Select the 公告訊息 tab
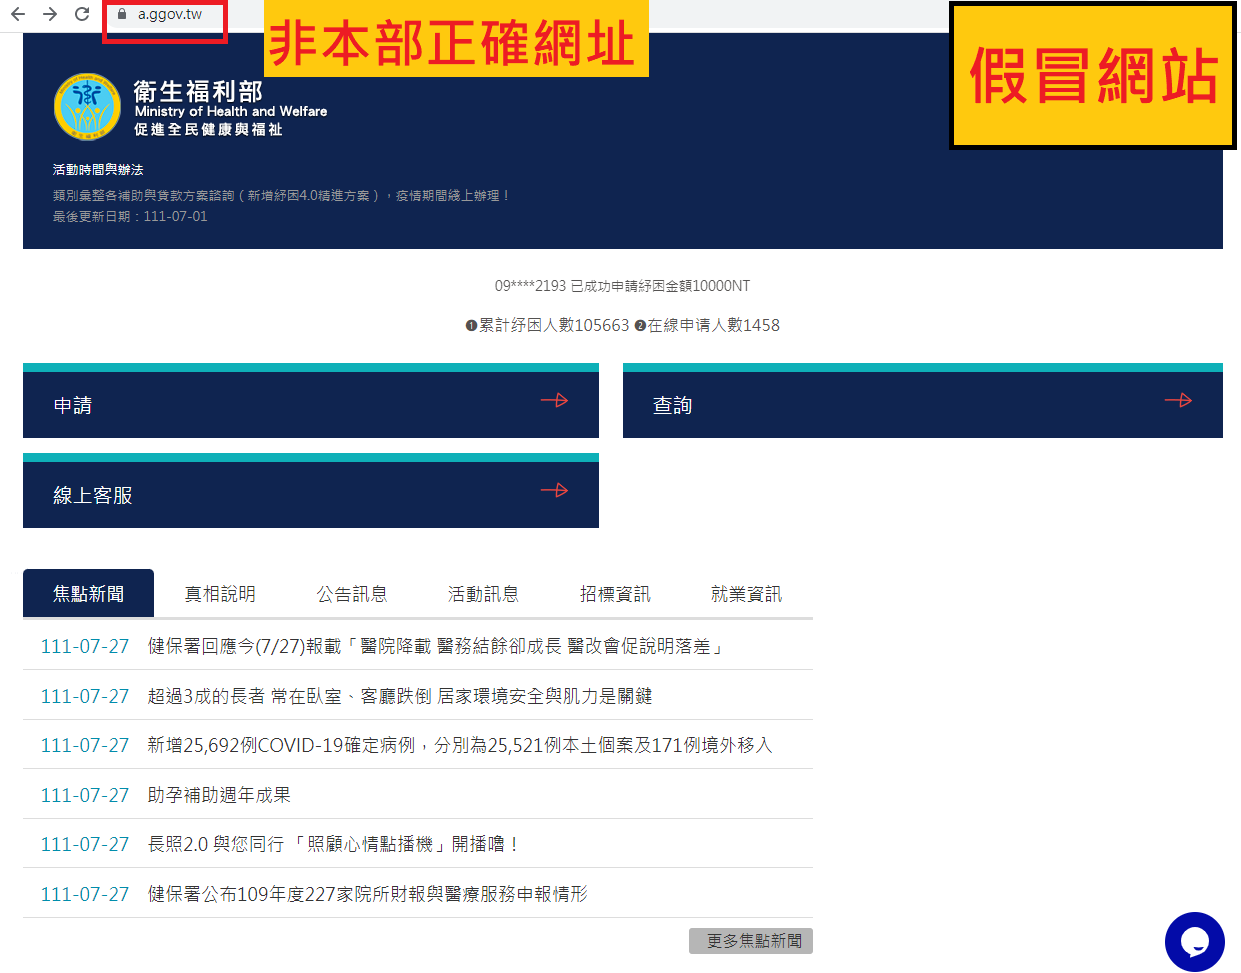The image size is (1241, 973). [x=352, y=593]
